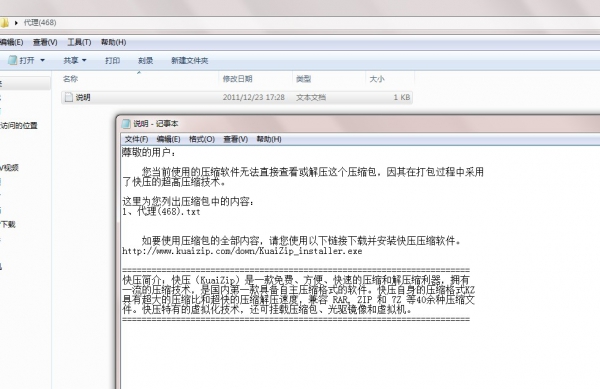Viewport: 600px width, 389px height.
Task: Click the 1 KB size cell
Action: [402, 98]
